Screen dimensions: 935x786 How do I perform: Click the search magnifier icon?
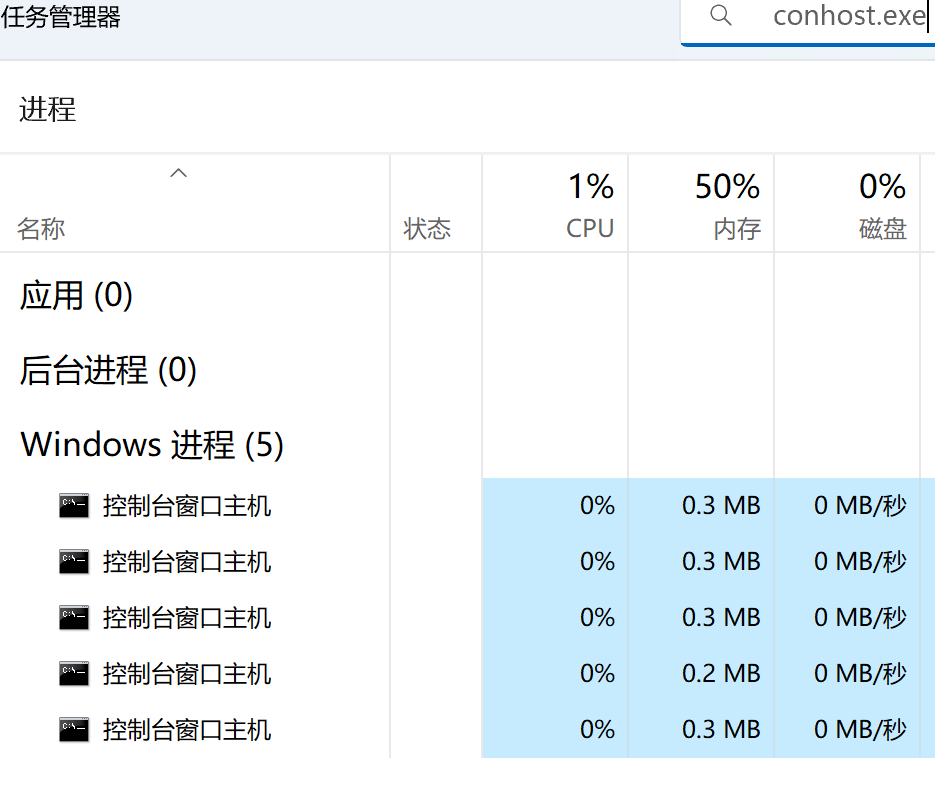click(x=720, y=16)
